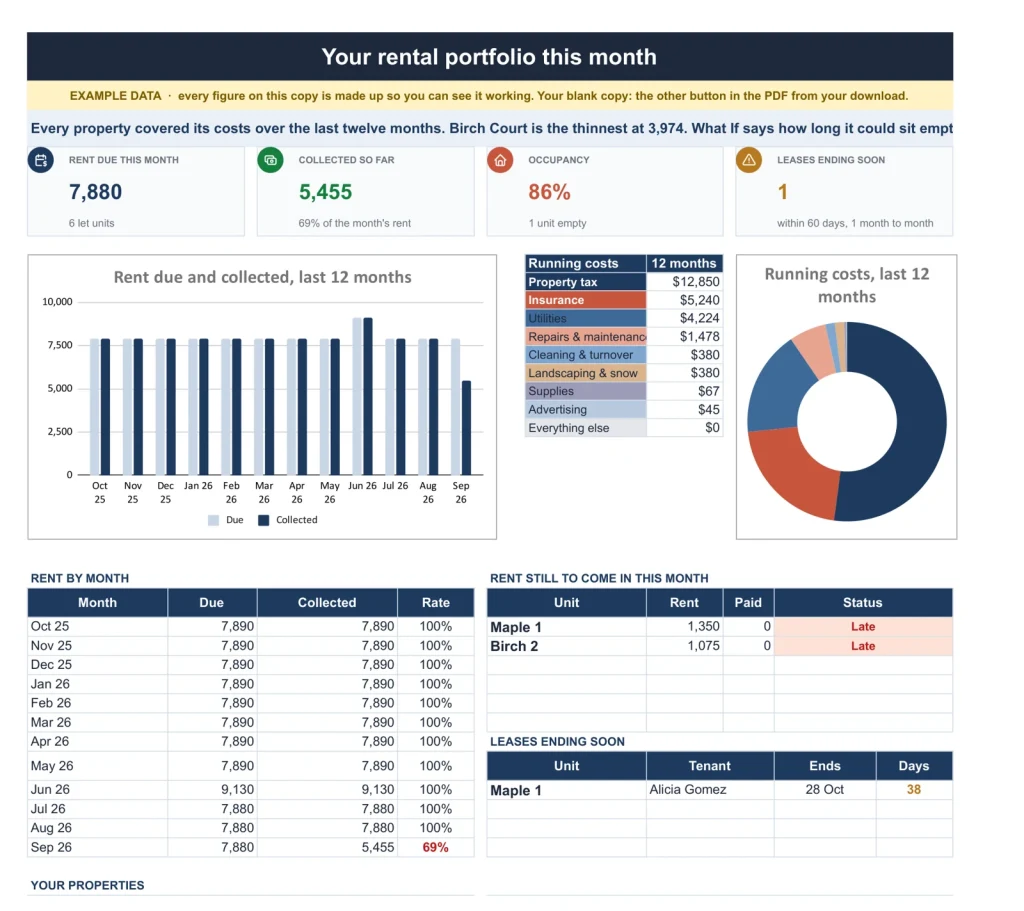Select the 'Insurance' running cost label
Image resolution: width=1024 pixels, height=911 pixels.
586,300
